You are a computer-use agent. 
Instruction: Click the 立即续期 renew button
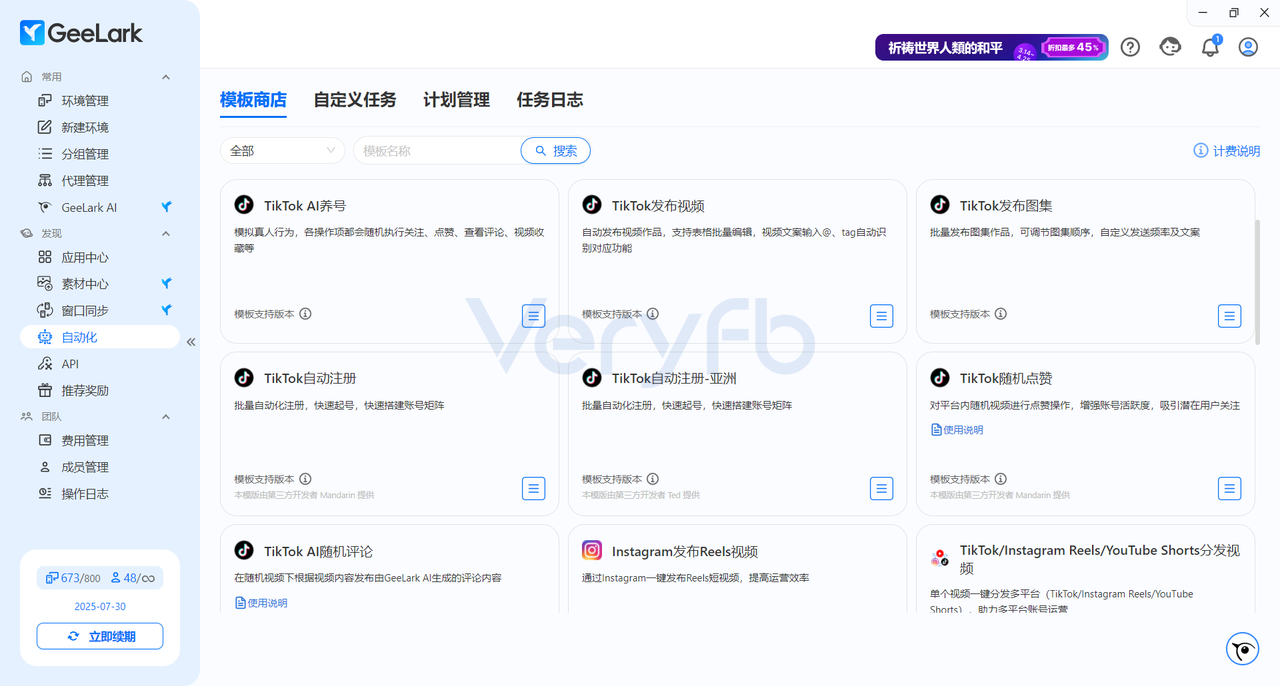[100, 636]
